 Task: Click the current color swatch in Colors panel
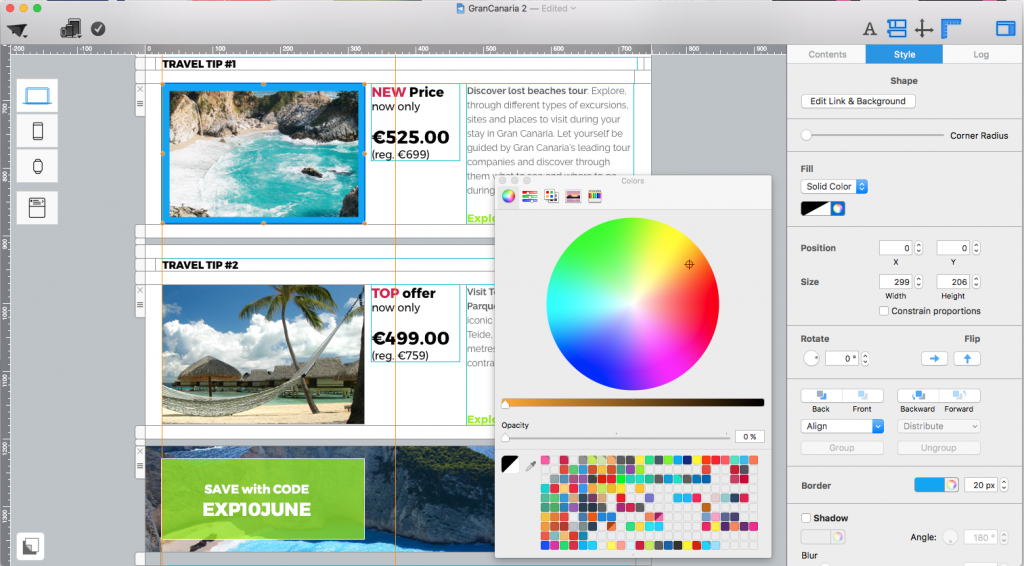tap(510, 464)
